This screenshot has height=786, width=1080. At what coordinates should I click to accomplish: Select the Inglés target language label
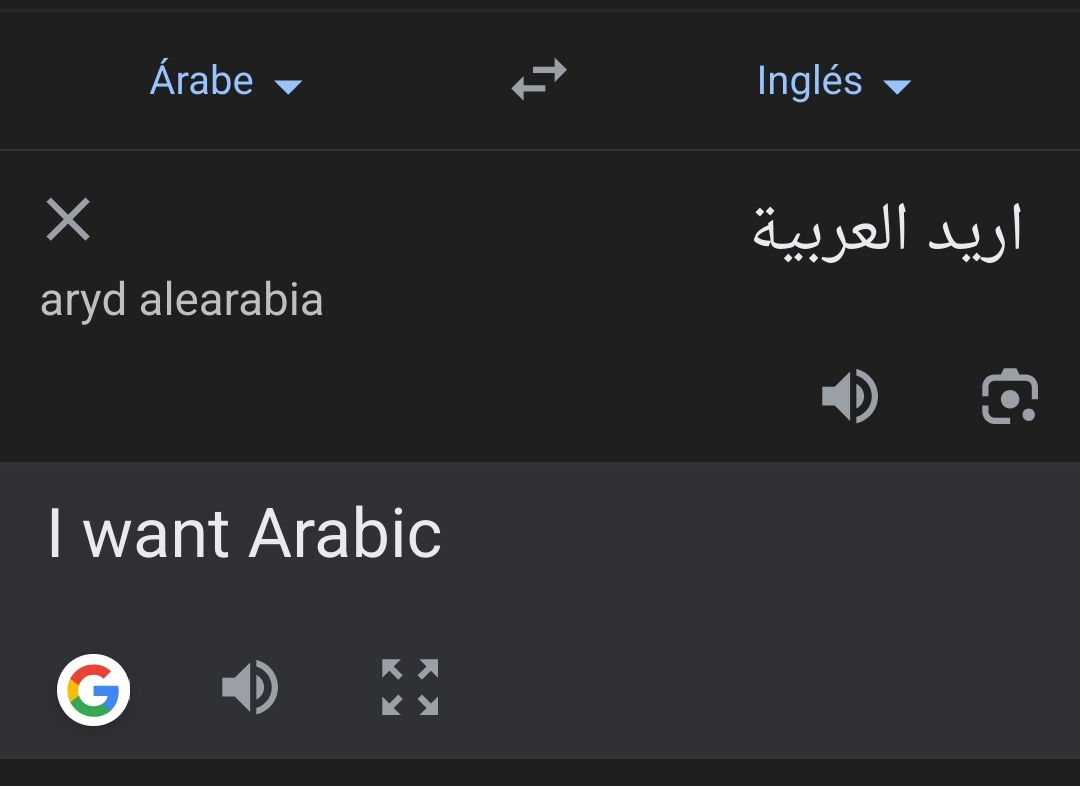(809, 80)
